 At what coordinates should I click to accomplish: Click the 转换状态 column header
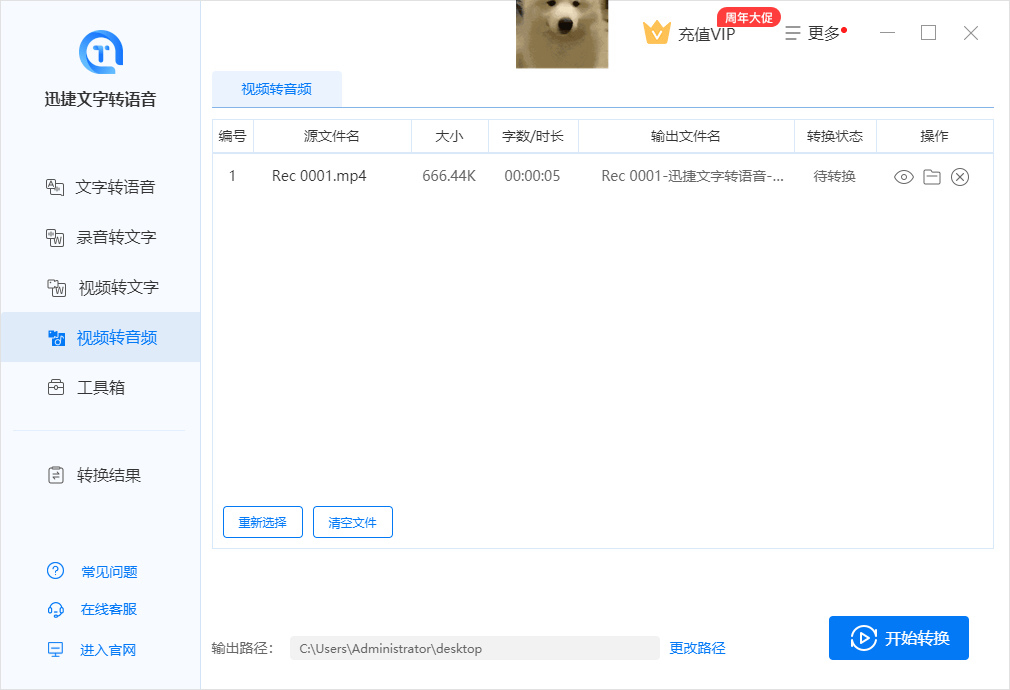835,136
